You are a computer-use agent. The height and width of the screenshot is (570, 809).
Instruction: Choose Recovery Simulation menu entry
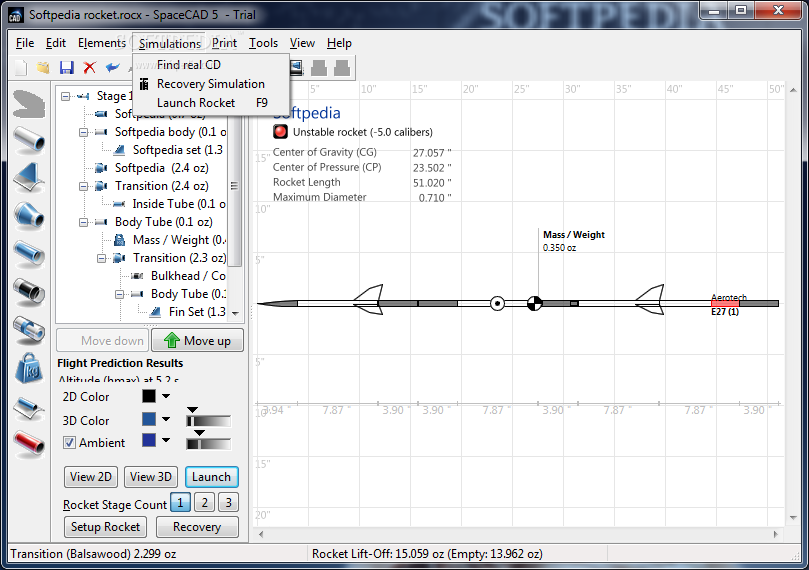coord(211,84)
